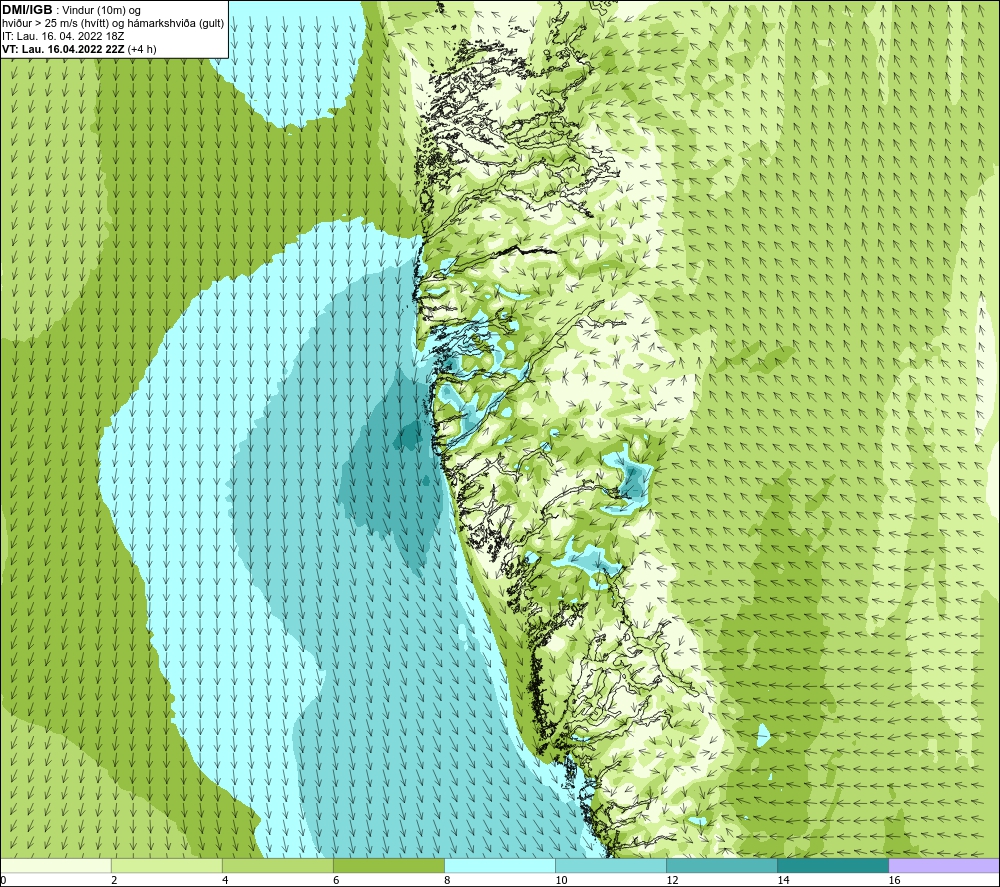This screenshot has height=887, width=1000.
Task: Click the 10–12 m/s legend swatch
Action: pos(611,865)
